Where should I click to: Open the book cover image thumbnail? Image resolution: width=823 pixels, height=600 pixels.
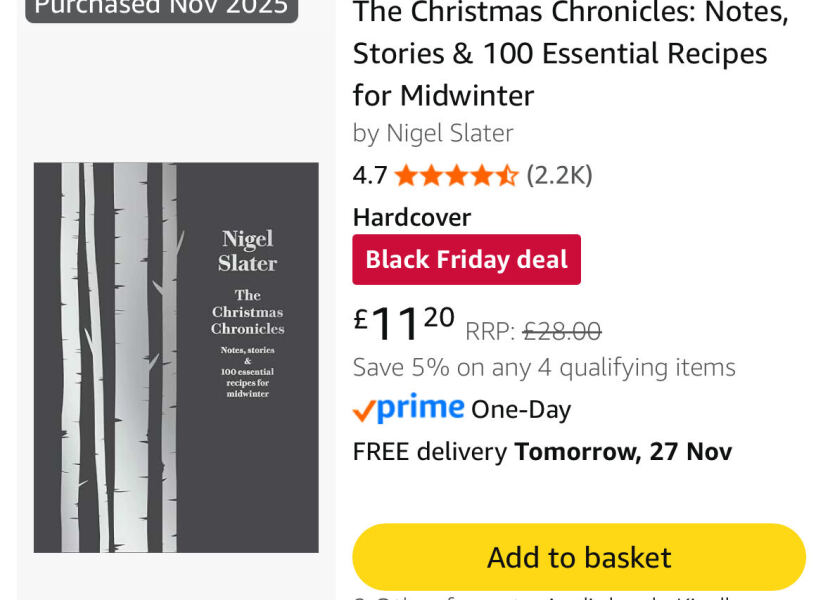(175, 357)
